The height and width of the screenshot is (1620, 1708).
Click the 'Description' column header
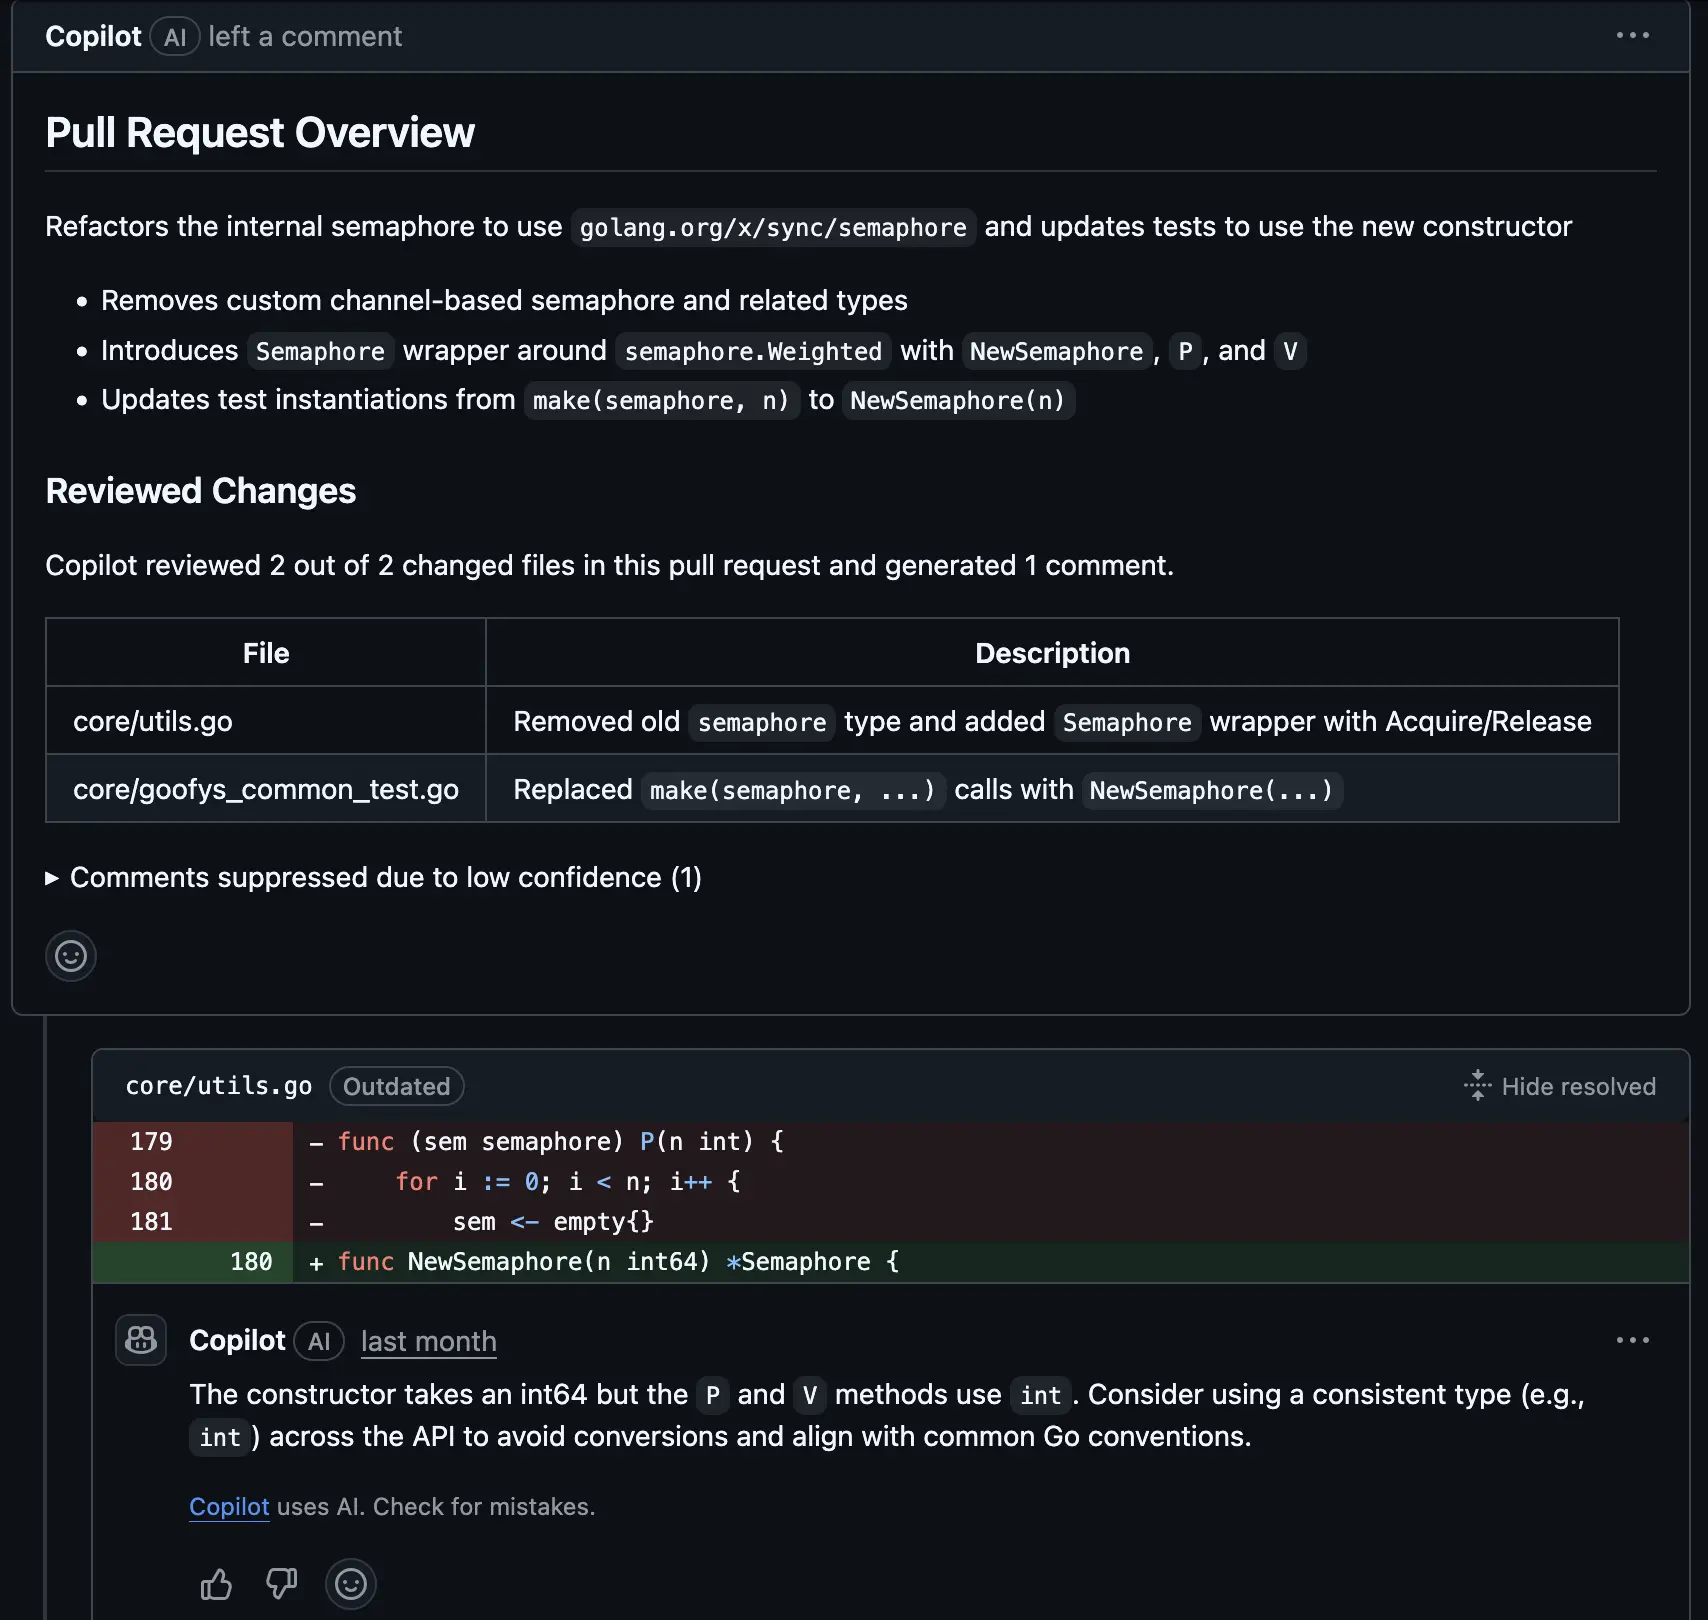tap(1052, 653)
